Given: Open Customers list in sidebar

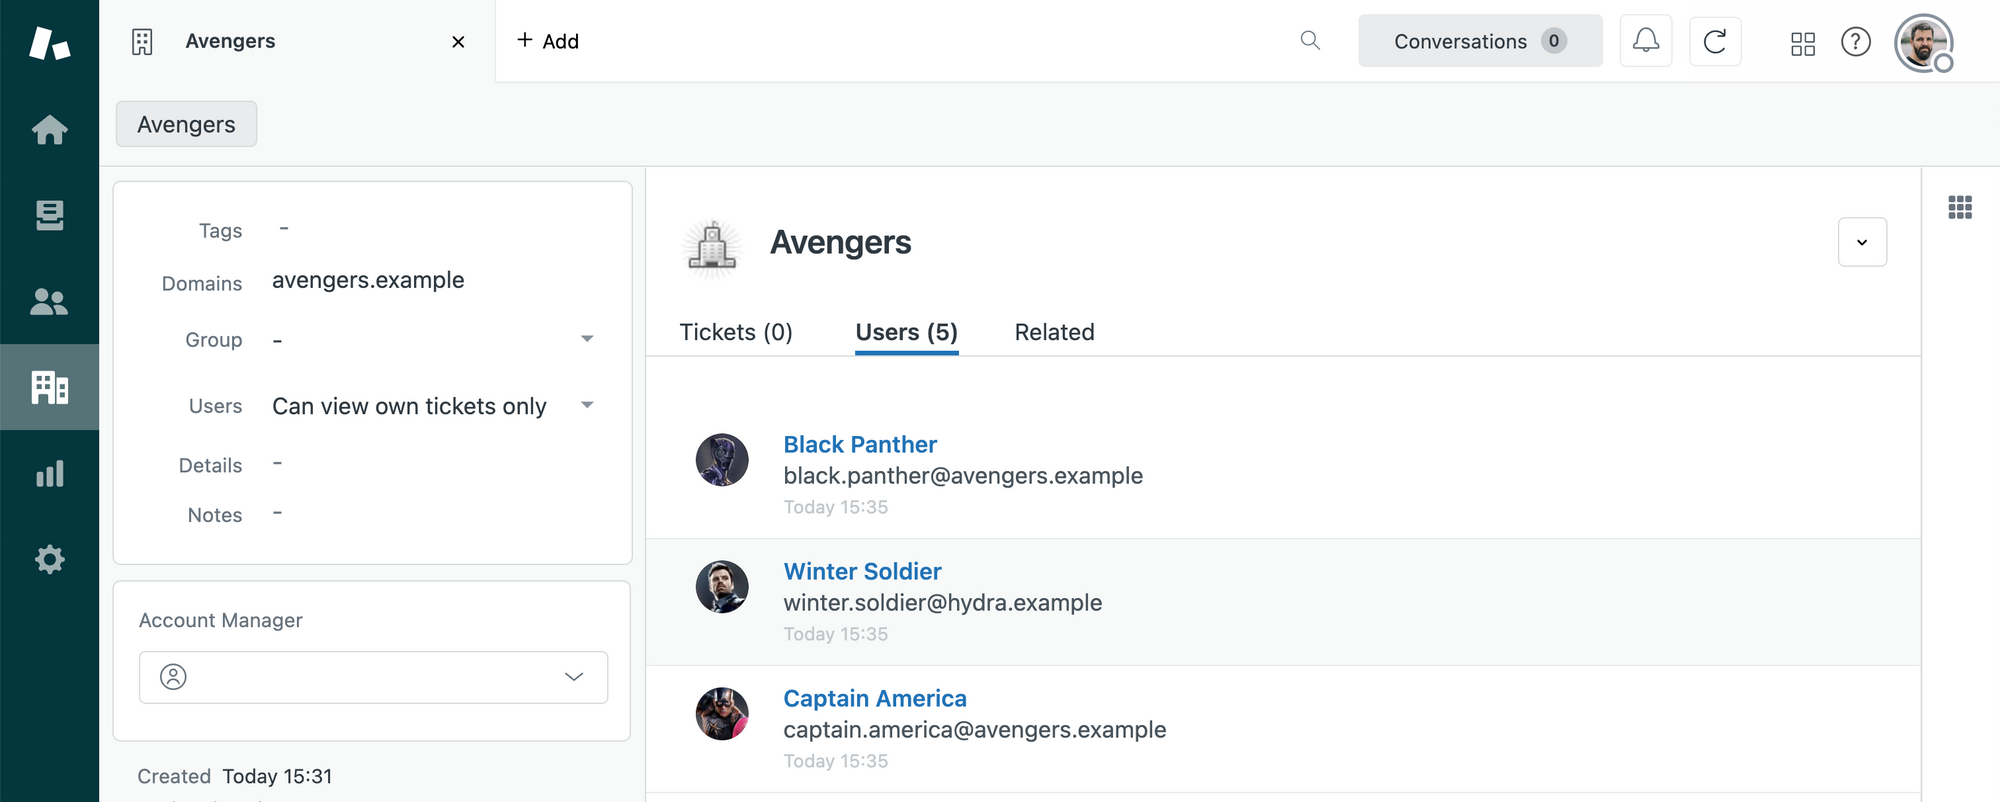Looking at the screenshot, I should [x=49, y=301].
